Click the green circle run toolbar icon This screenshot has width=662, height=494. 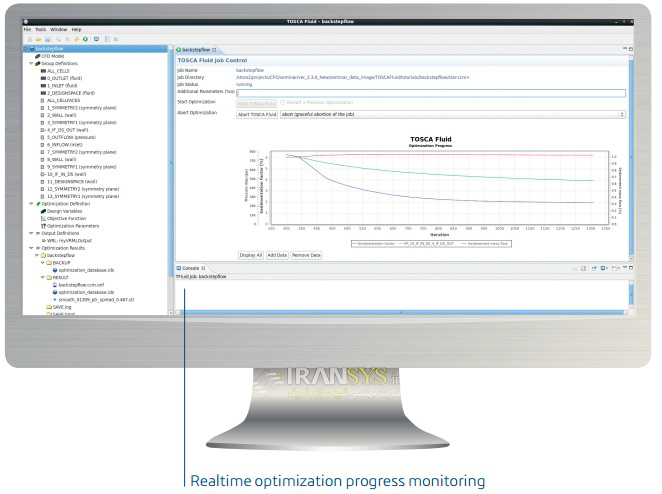(x=85, y=39)
